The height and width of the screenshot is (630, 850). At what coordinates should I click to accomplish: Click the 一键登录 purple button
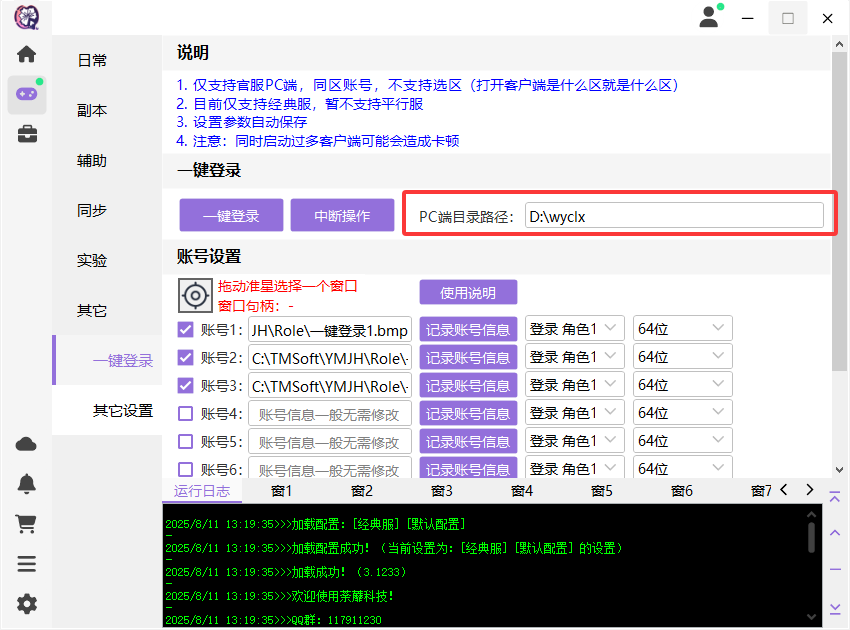pyautogui.click(x=231, y=215)
